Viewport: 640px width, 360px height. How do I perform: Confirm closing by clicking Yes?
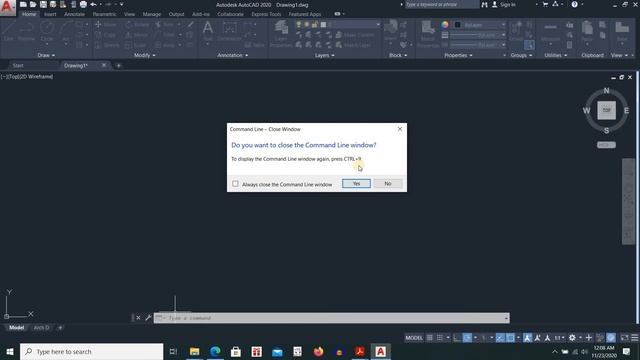click(x=356, y=184)
